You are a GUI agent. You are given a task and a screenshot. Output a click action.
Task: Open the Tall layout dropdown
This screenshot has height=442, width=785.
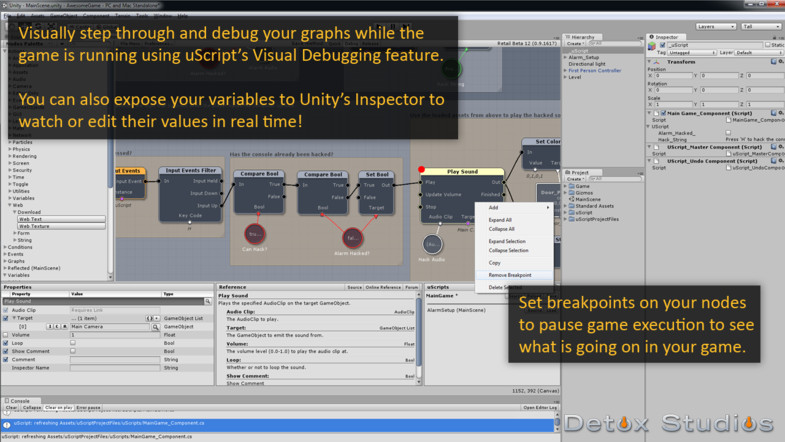pyautogui.click(x=760, y=27)
